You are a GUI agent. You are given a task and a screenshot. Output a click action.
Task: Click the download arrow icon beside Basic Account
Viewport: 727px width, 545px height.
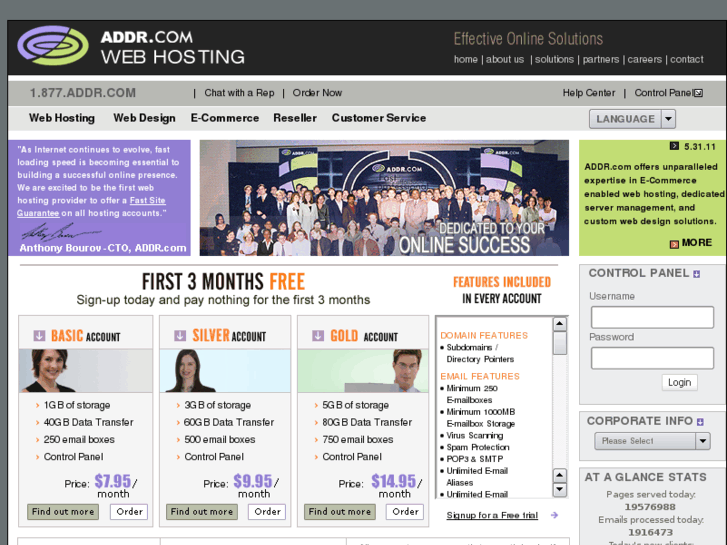point(39,335)
